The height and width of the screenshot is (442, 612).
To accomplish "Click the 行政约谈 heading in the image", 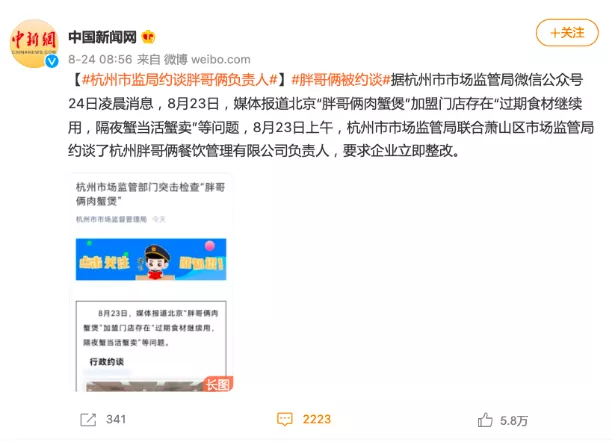I will (107, 362).
